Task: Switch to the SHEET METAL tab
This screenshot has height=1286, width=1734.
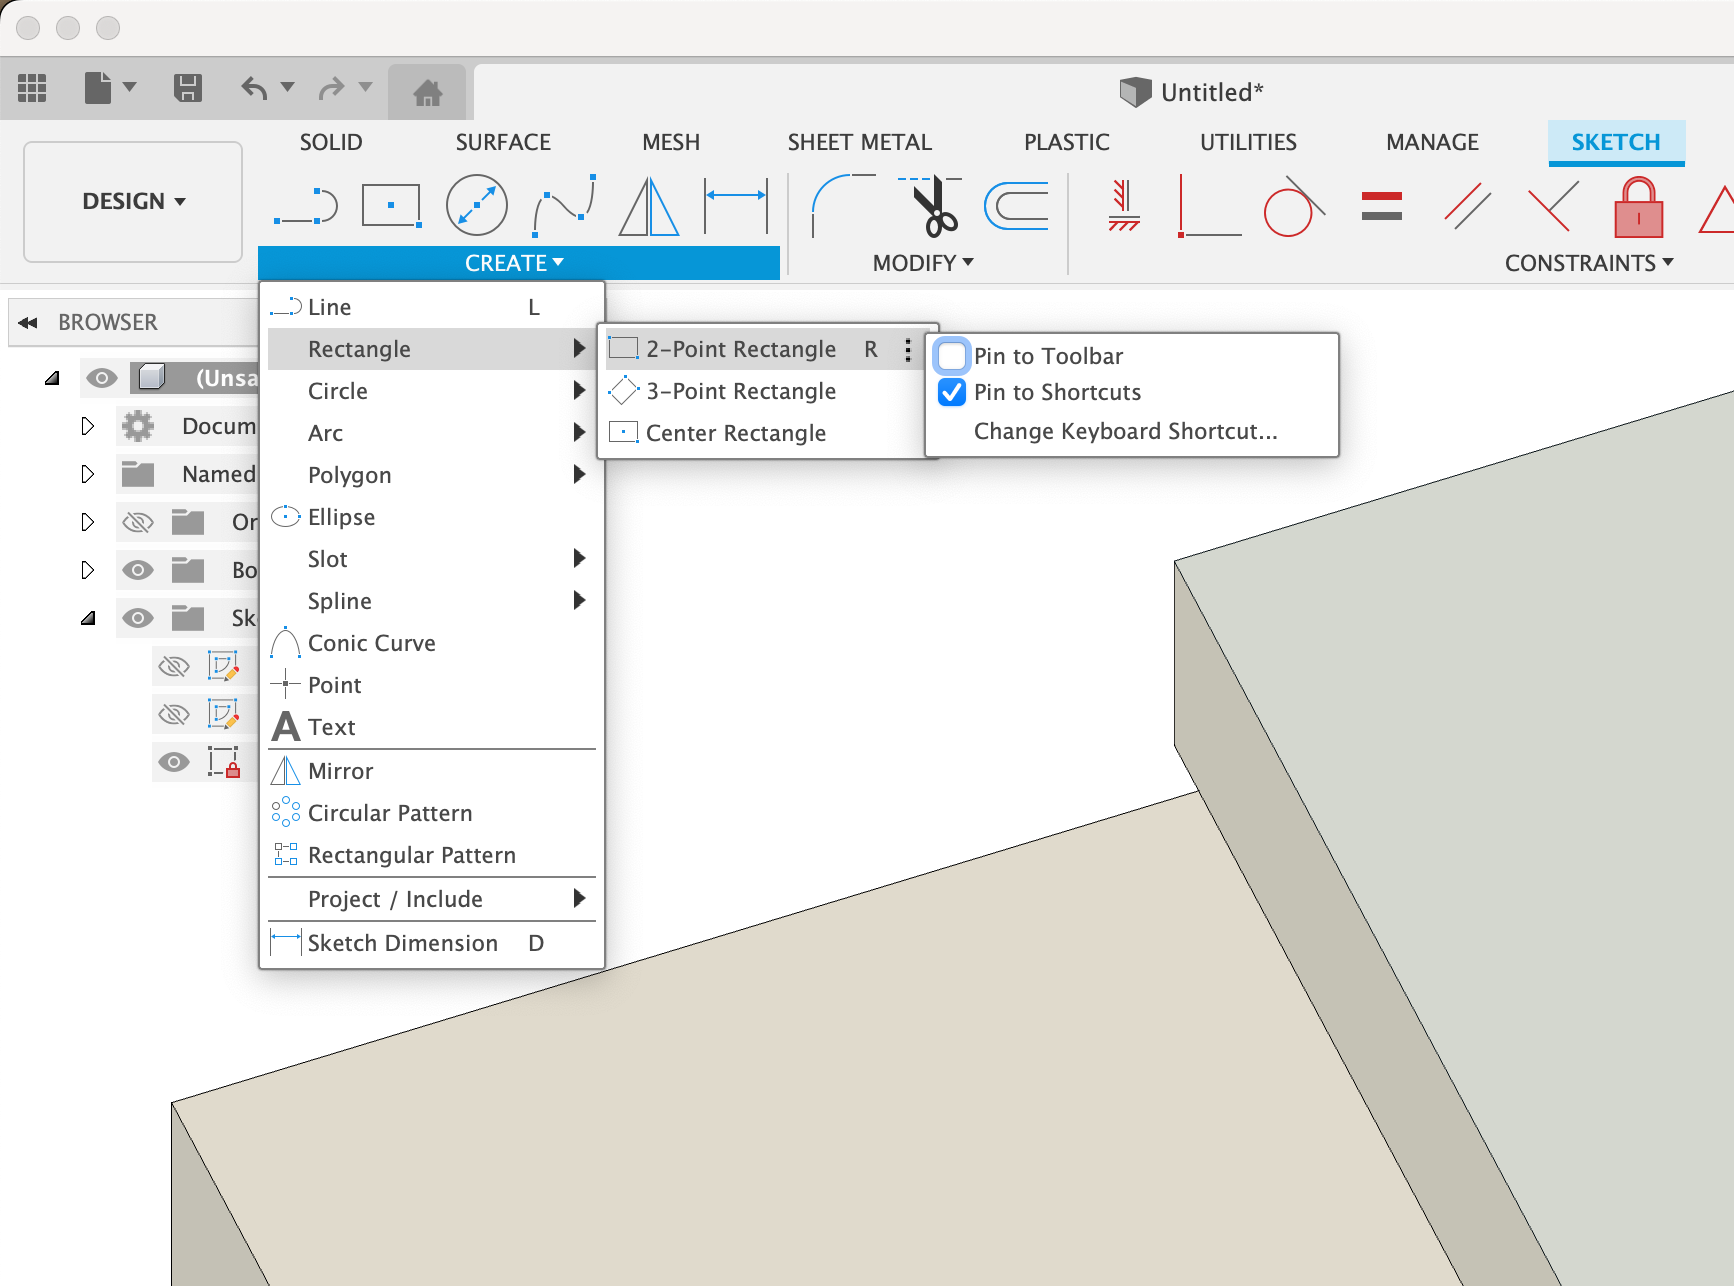Action: [860, 142]
